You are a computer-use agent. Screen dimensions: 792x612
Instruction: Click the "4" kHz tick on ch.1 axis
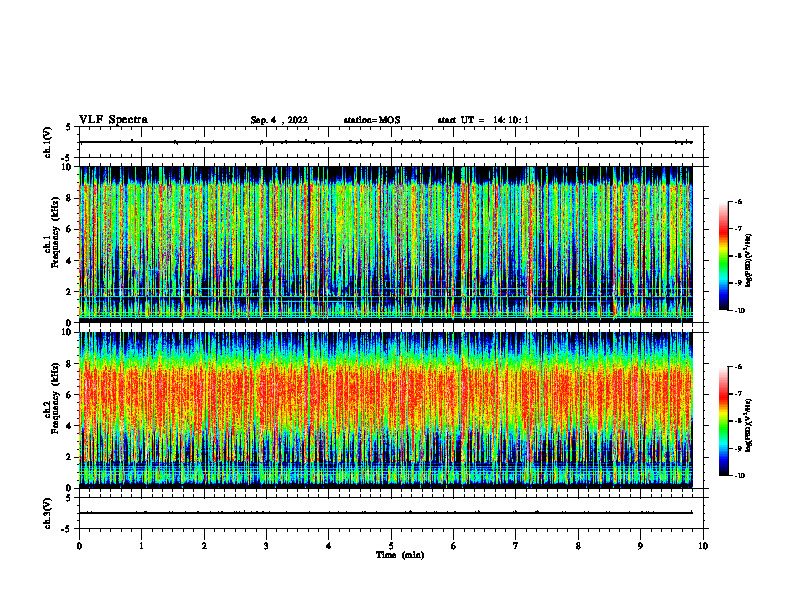(x=70, y=261)
